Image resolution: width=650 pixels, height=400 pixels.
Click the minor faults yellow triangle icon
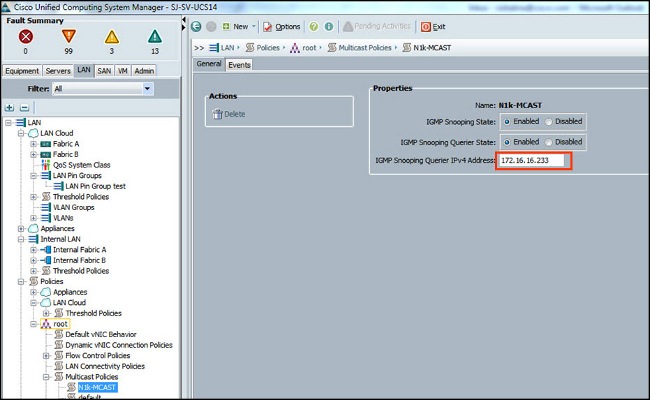click(112, 37)
